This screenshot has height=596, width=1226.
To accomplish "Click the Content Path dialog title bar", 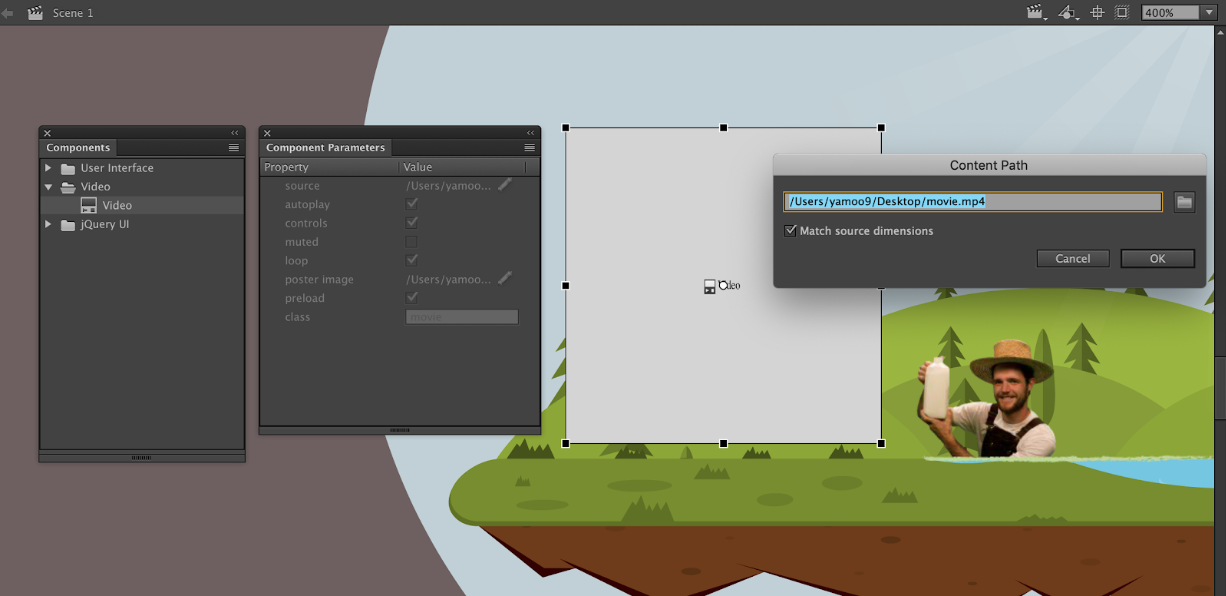I will click(989, 166).
